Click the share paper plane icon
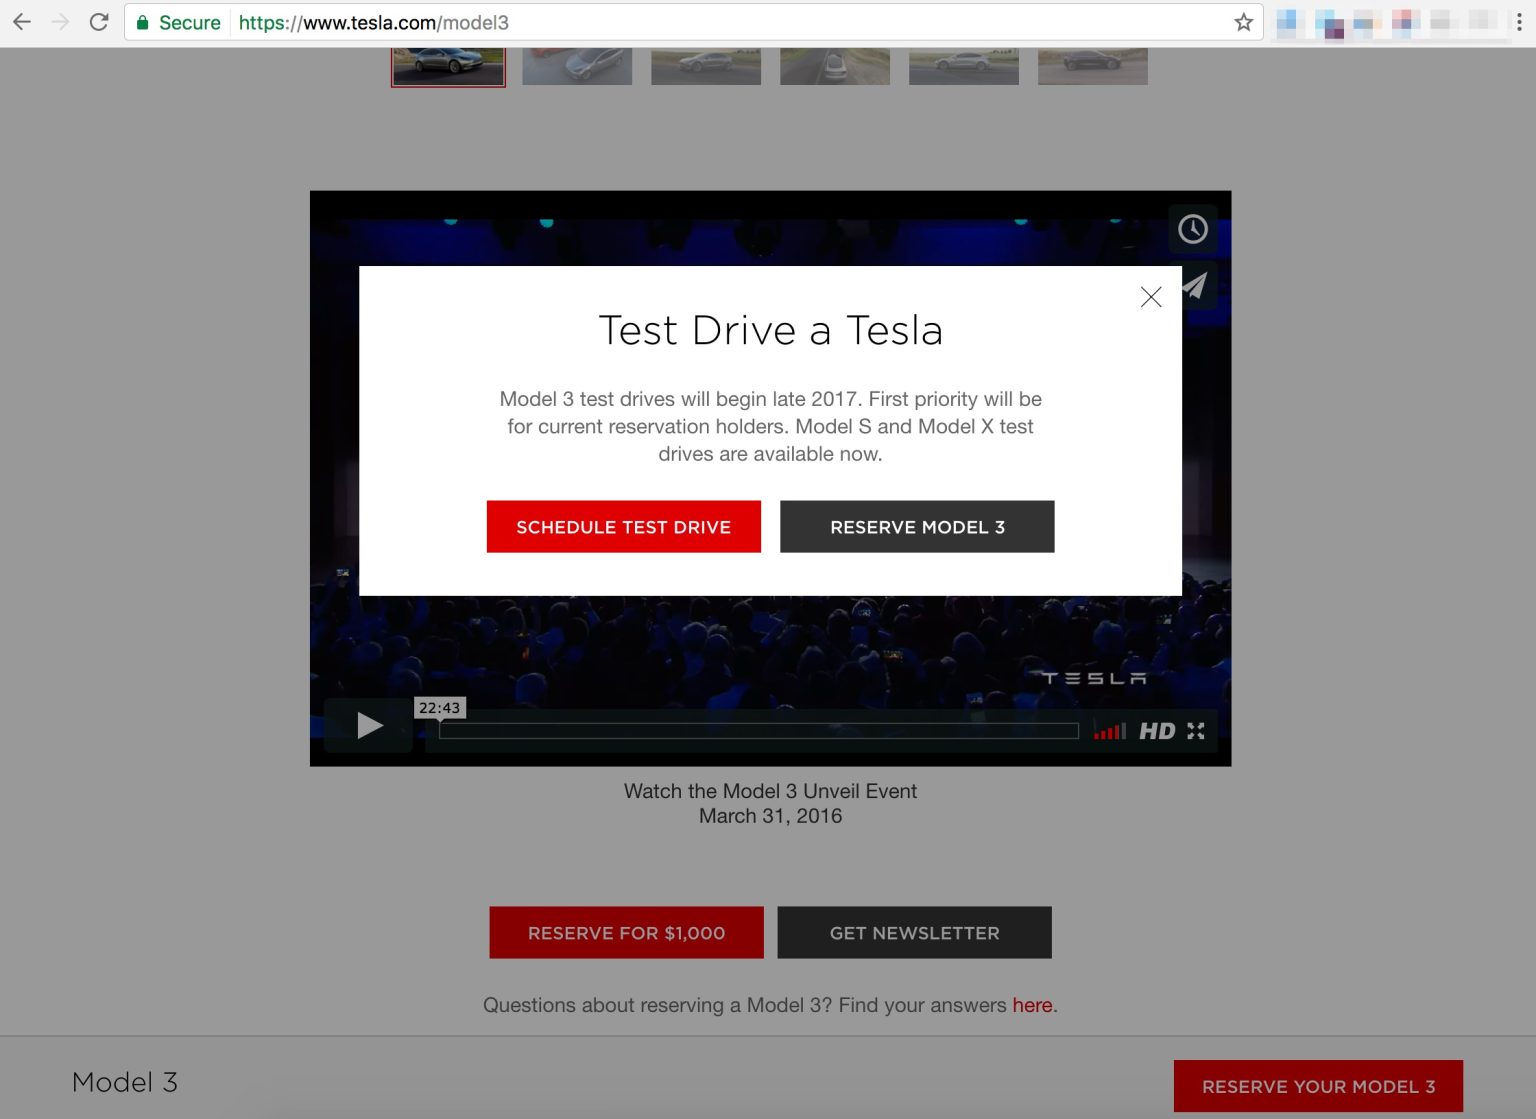 [x=1195, y=286]
